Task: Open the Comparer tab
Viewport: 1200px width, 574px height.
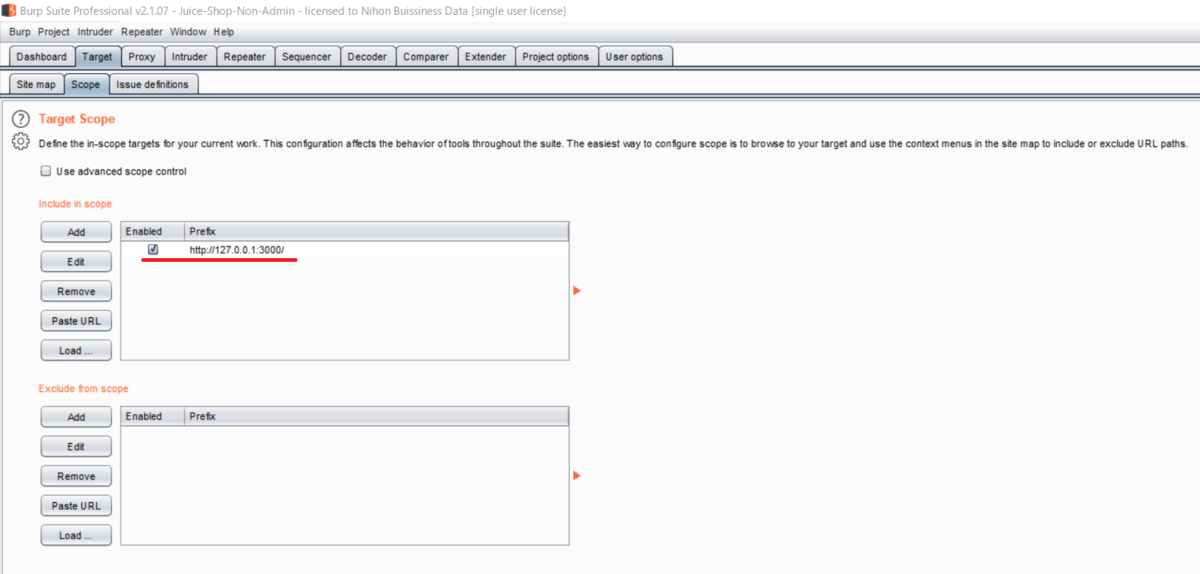Action: point(426,57)
